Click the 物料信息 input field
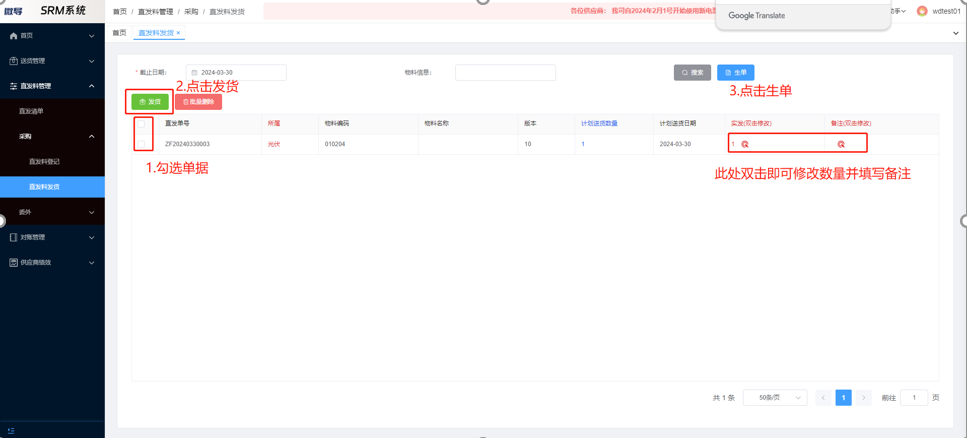Screen dimensions: 967x438 505,73
